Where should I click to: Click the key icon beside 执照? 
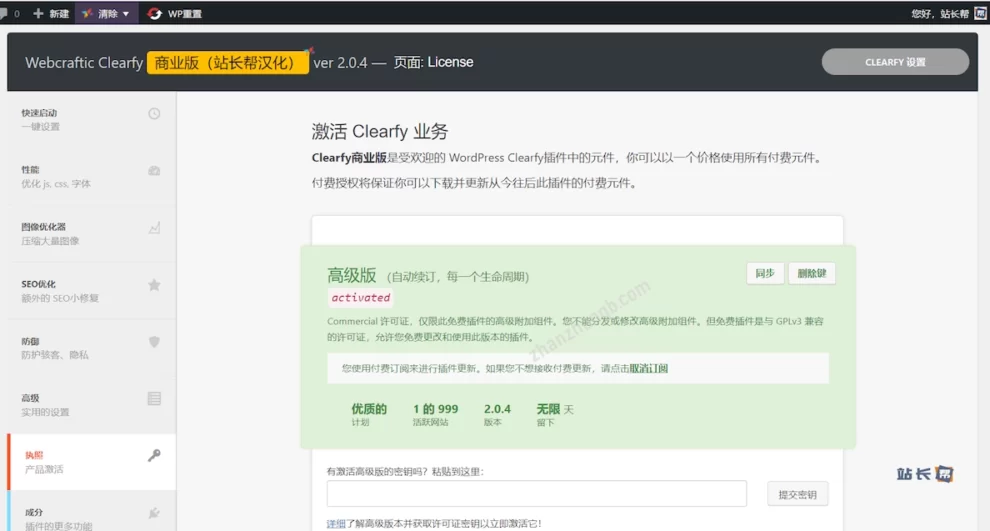coord(154,456)
